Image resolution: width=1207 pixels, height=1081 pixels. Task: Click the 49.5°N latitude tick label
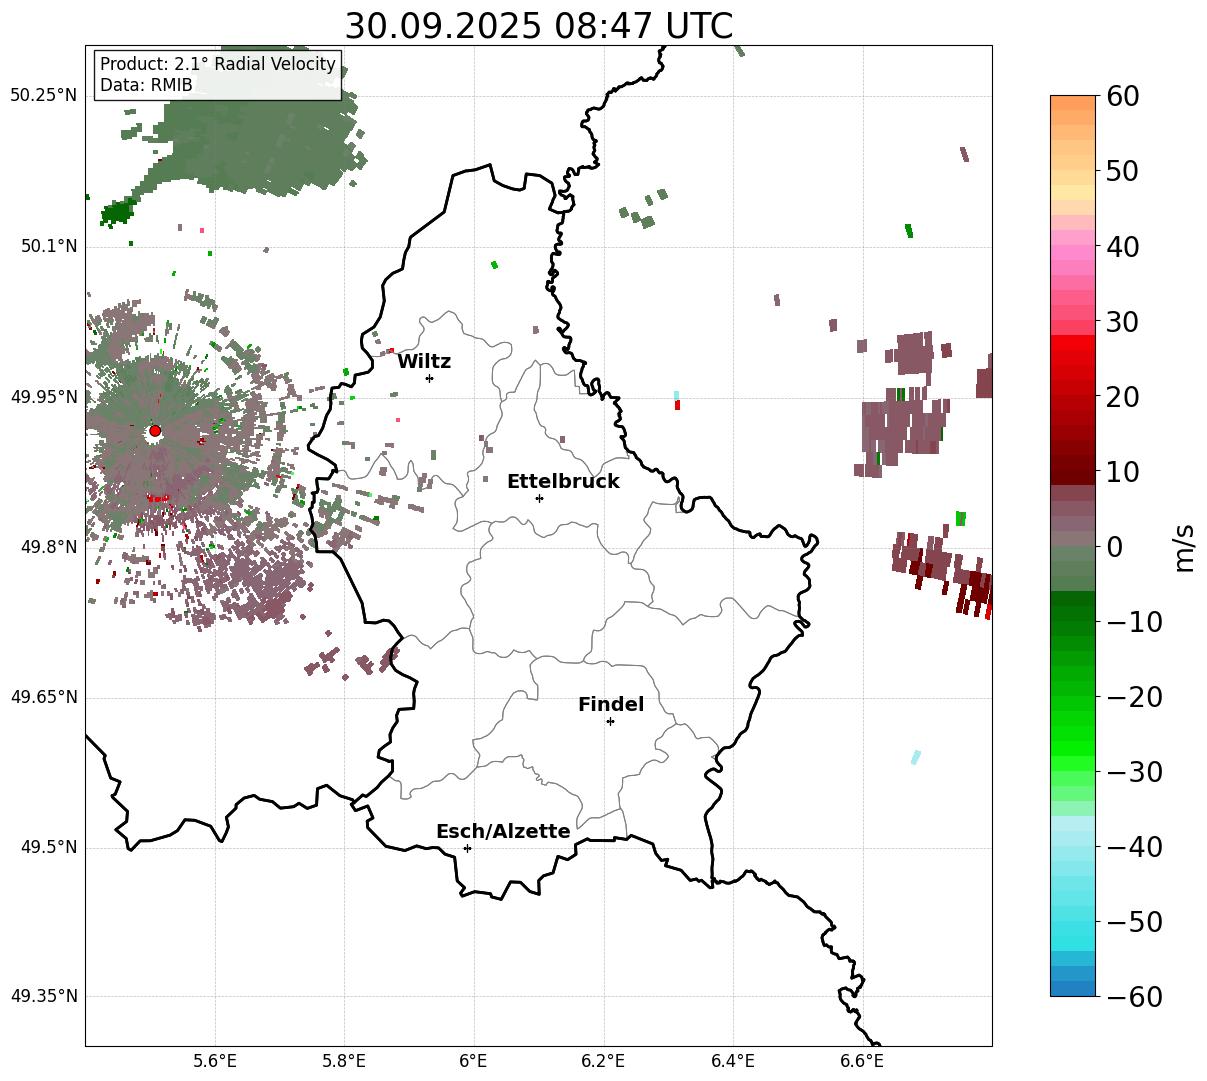(48, 847)
